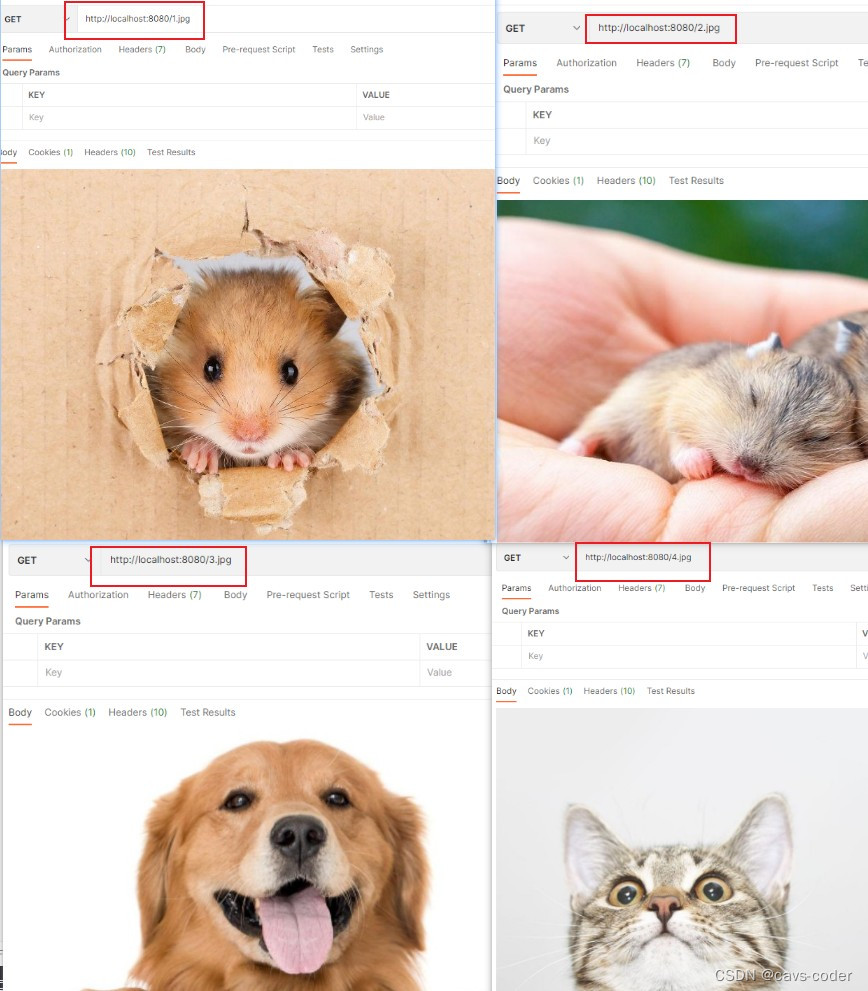Open request Body tab in the 3.jpg request
The image size is (868, 991).
pos(235,595)
